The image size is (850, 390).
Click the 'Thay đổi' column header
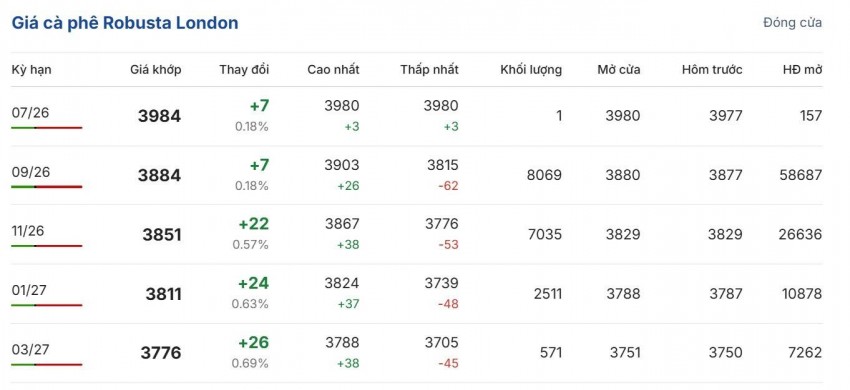click(x=244, y=70)
